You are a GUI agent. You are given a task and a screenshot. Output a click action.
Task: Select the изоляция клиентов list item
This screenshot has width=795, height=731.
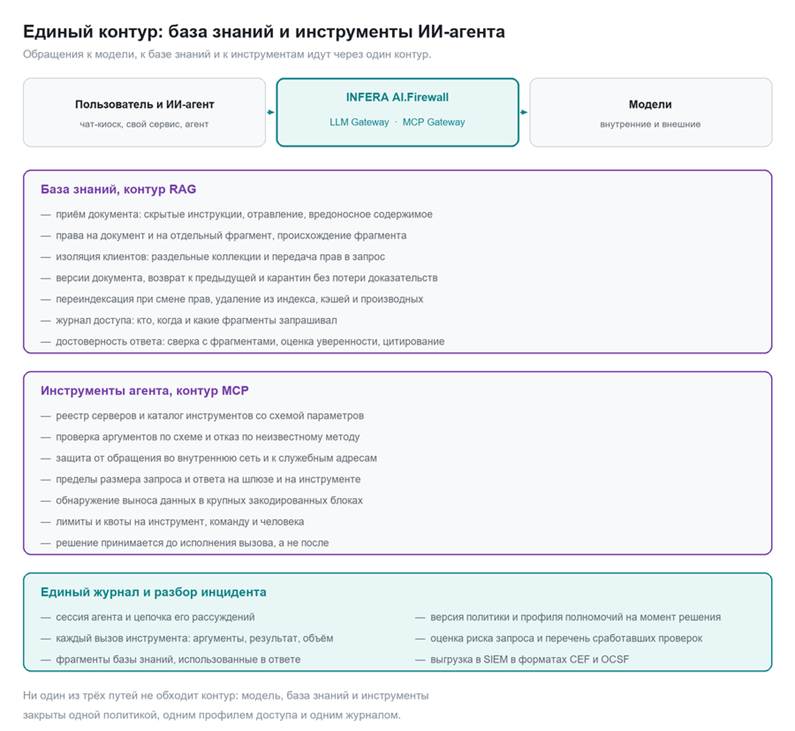coord(213,257)
